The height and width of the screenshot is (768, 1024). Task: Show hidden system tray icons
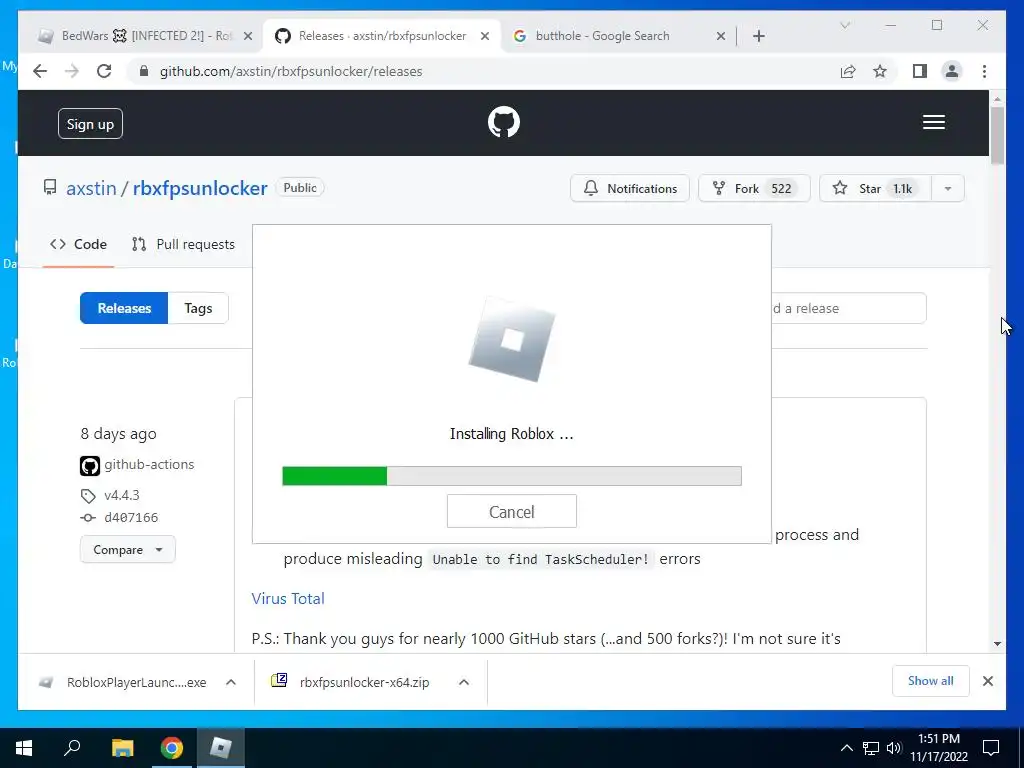tap(846, 748)
